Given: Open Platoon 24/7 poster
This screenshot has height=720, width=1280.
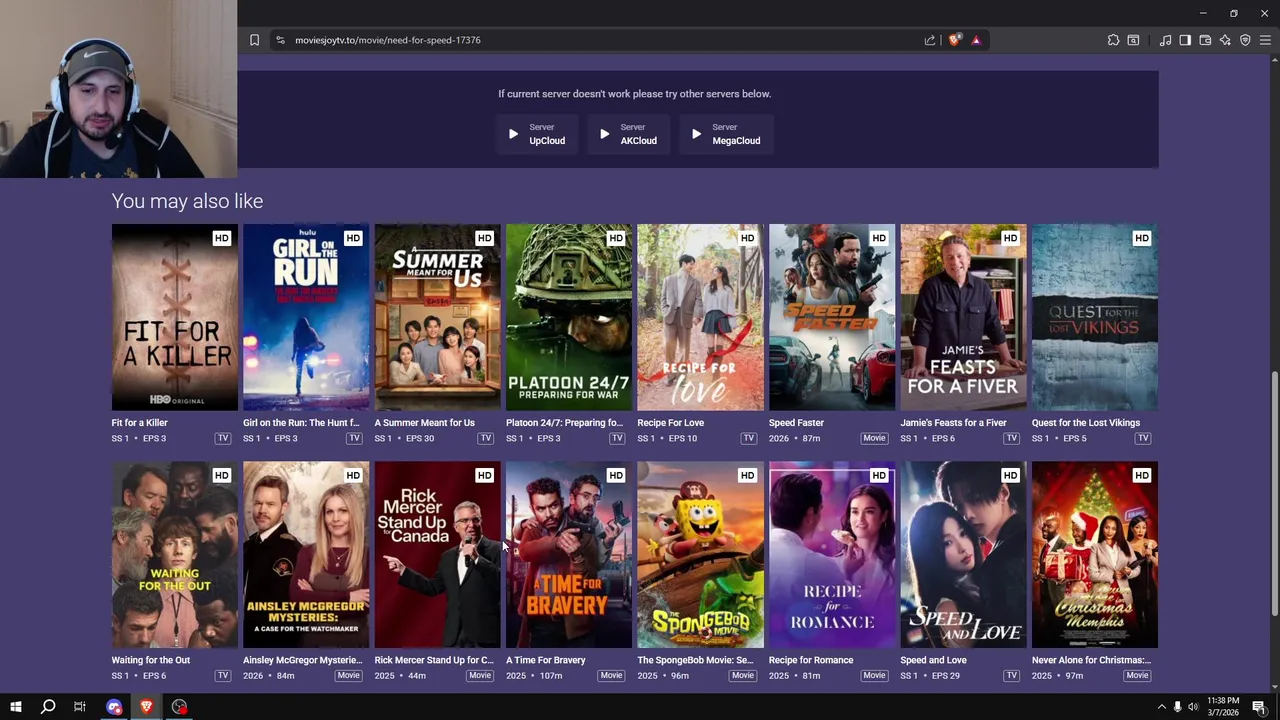Looking at the screenshot, I should (569, 317).
